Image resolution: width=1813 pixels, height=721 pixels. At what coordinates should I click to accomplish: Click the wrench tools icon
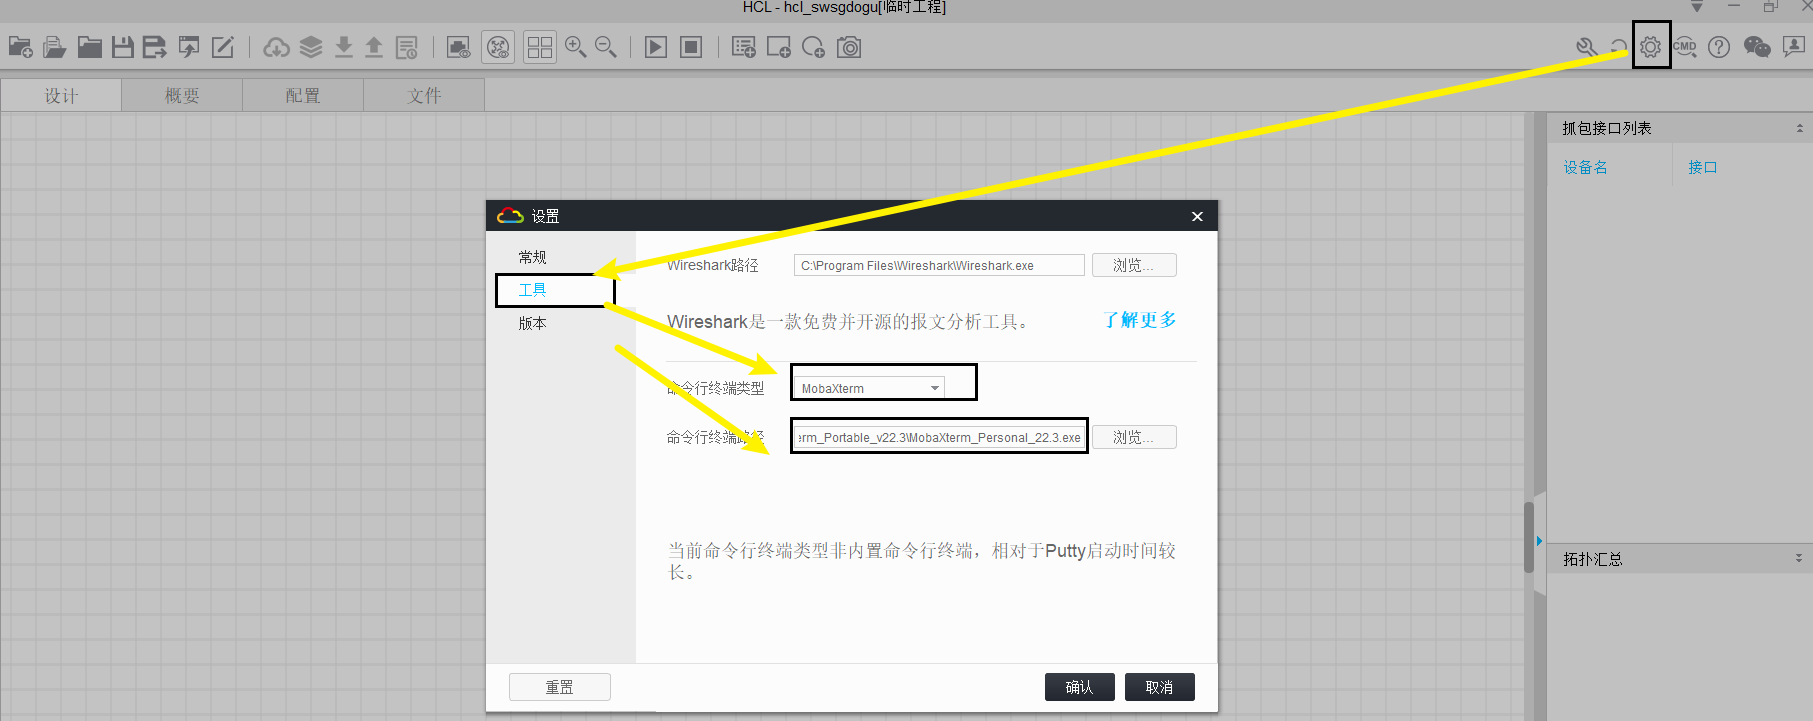click(x=1587, y=47)
